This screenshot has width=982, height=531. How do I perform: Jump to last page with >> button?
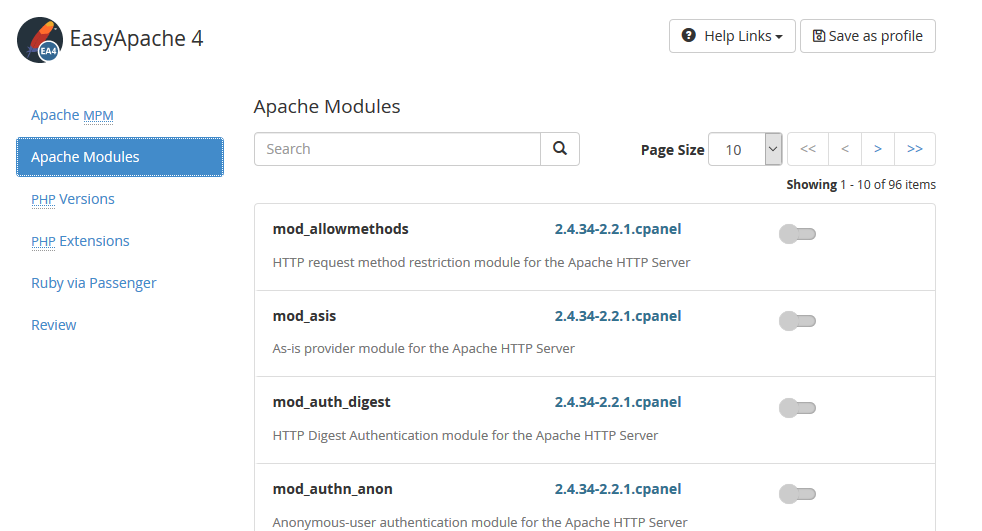pyautogui.click(x=915, y=149)
